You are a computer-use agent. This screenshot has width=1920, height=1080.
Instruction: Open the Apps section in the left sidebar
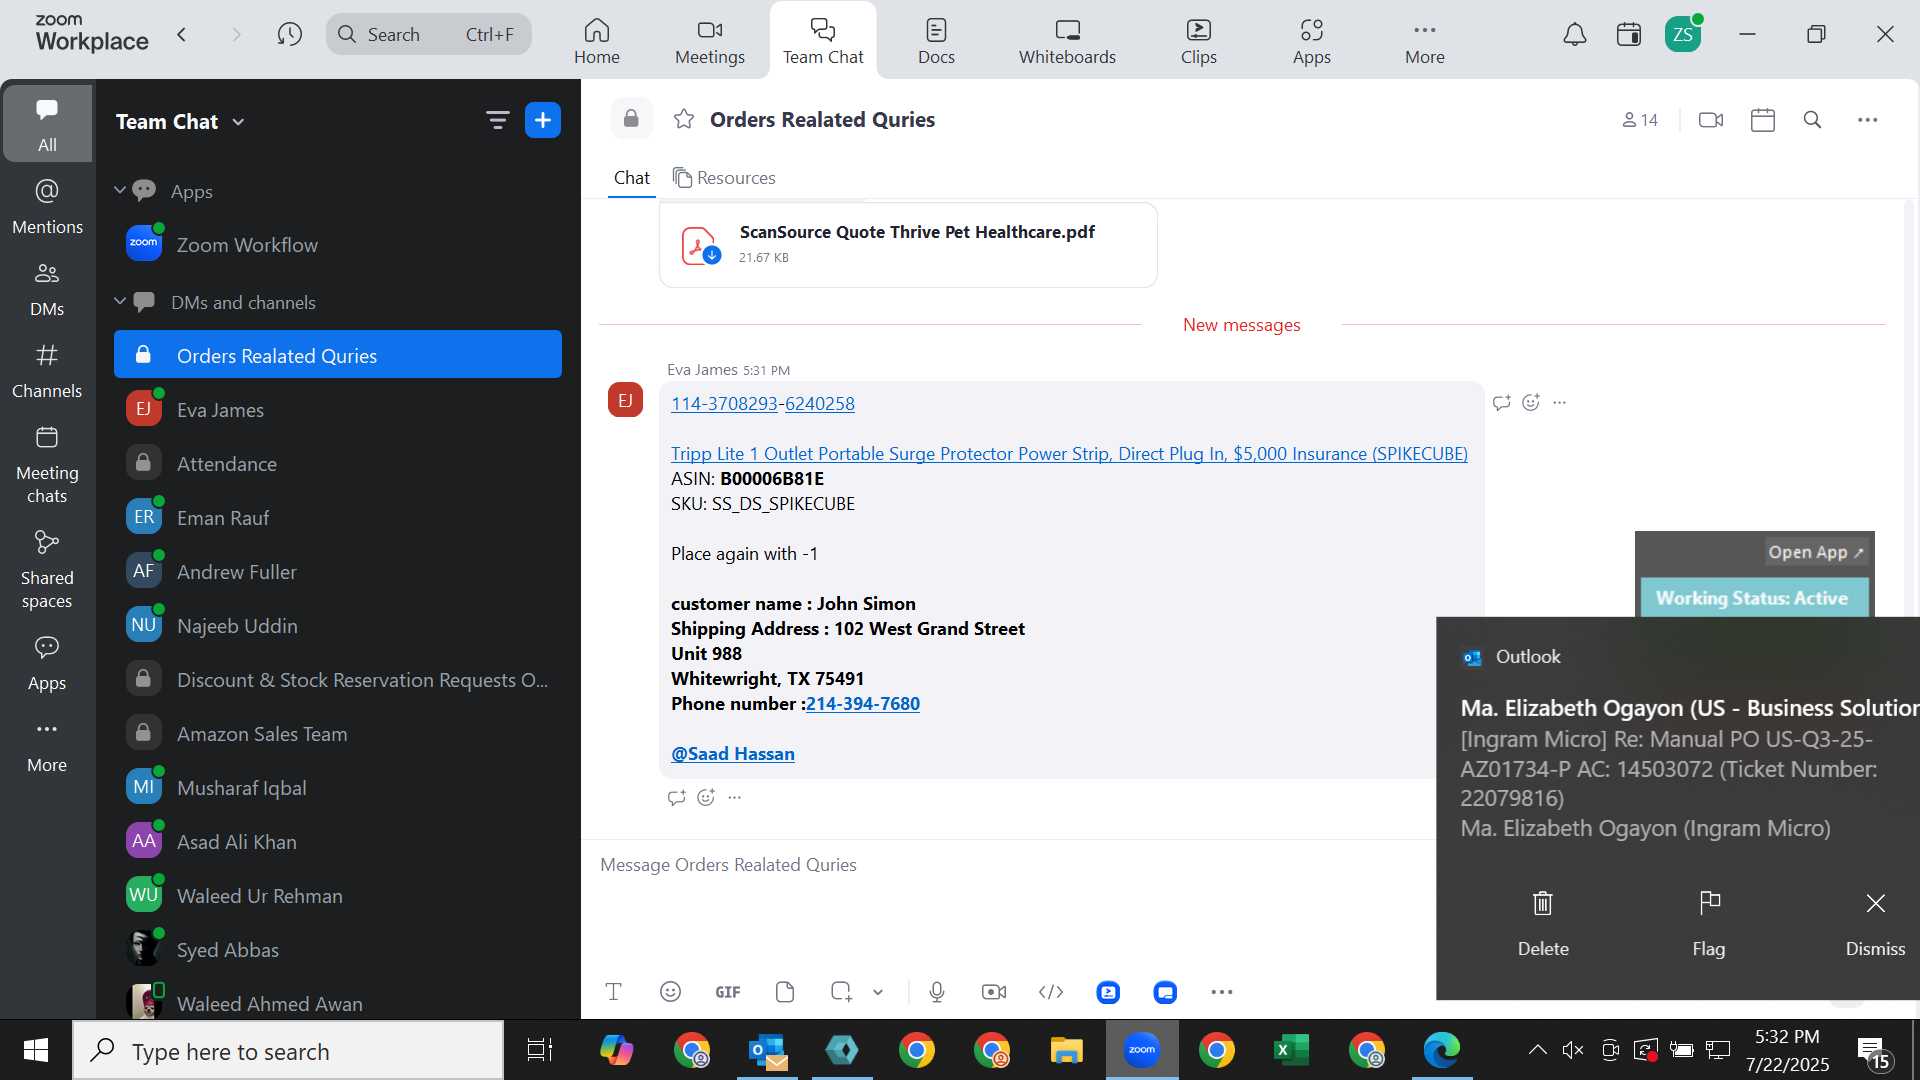point(47,663)
